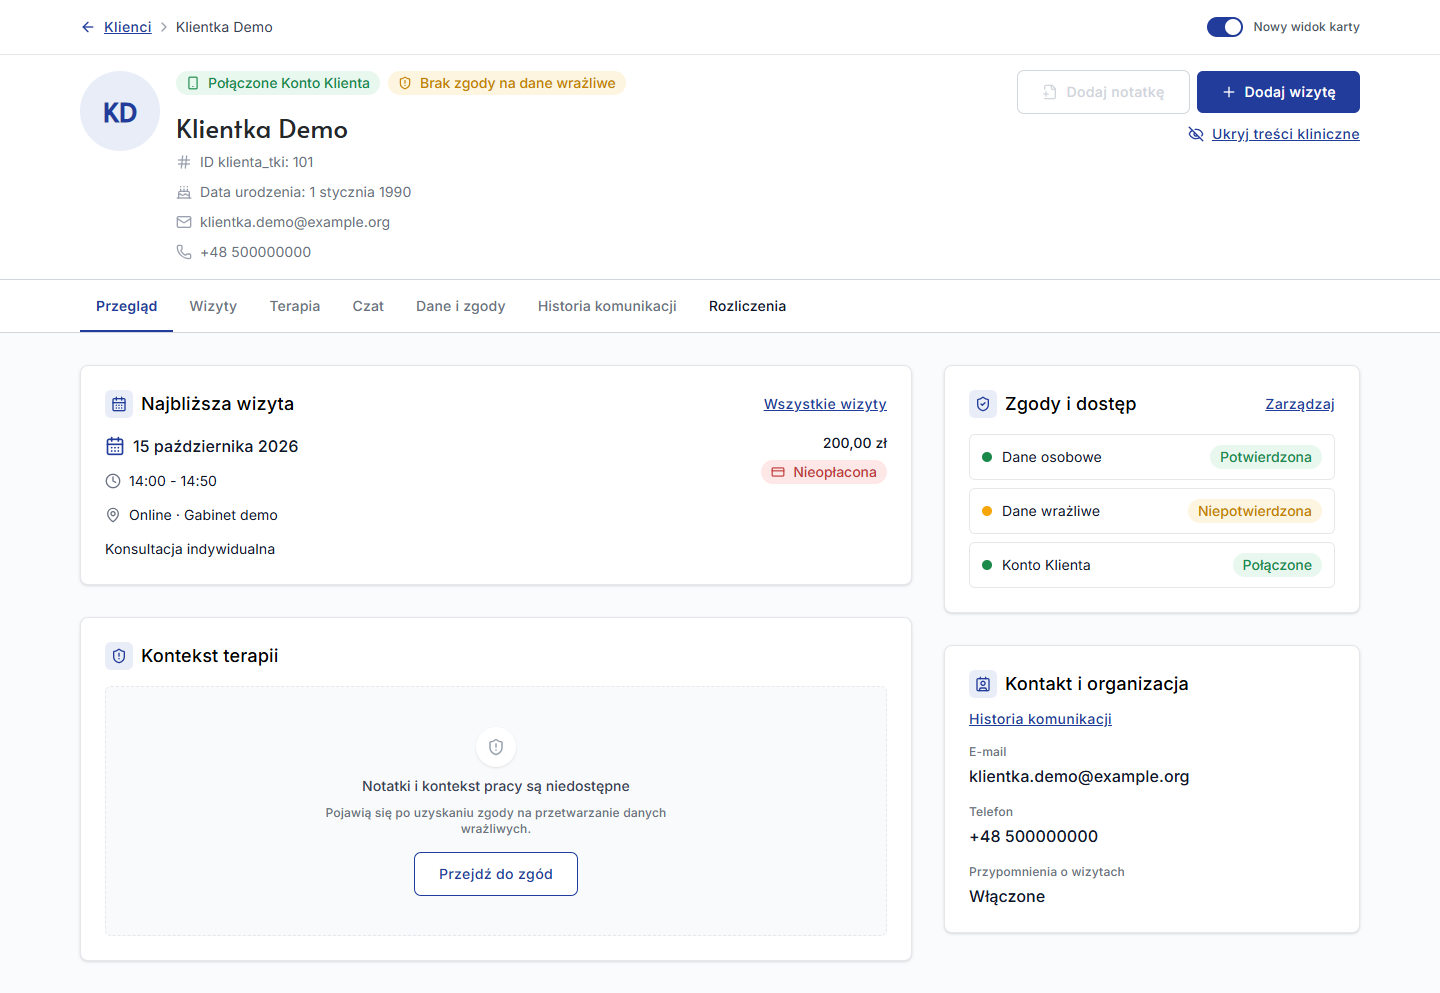Open Historia komunikacji link in Kontakt card
1440x993 pixels.
pyautogui.click(x=1040, y=719)
